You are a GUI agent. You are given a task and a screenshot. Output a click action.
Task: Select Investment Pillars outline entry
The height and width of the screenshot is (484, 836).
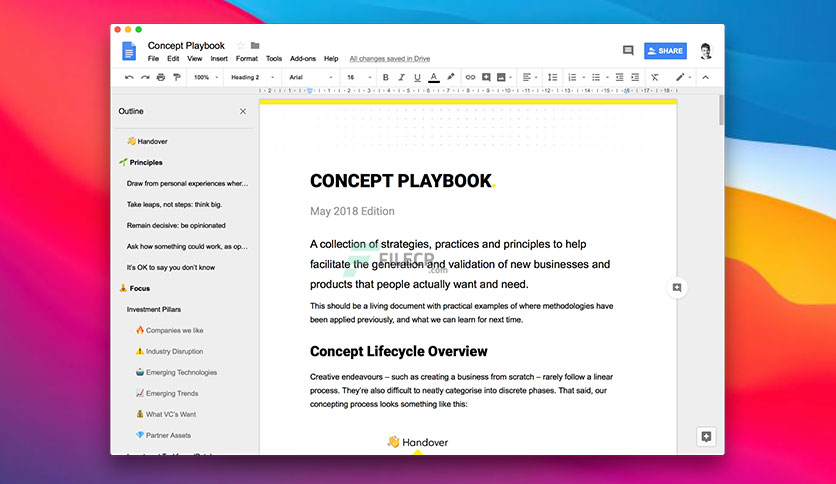pos(154,309)
